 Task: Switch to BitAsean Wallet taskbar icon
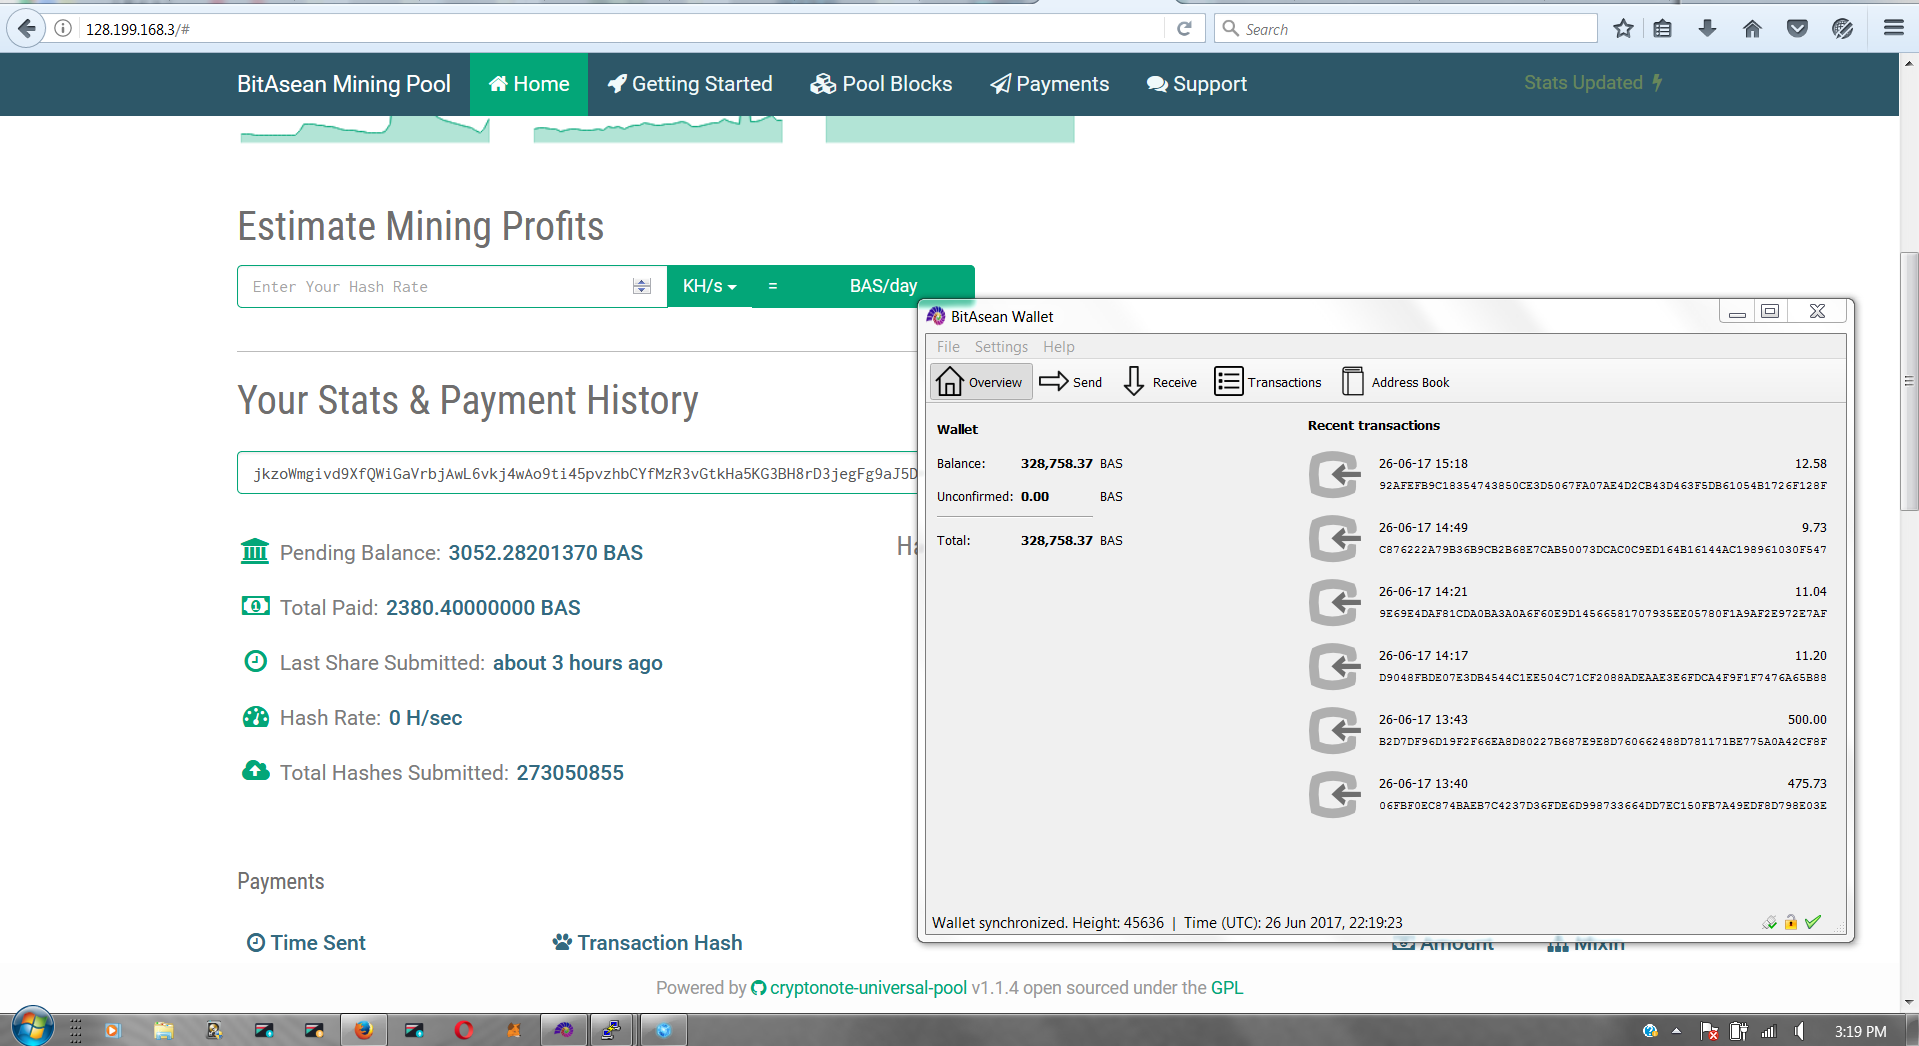tap(564, 1030)
